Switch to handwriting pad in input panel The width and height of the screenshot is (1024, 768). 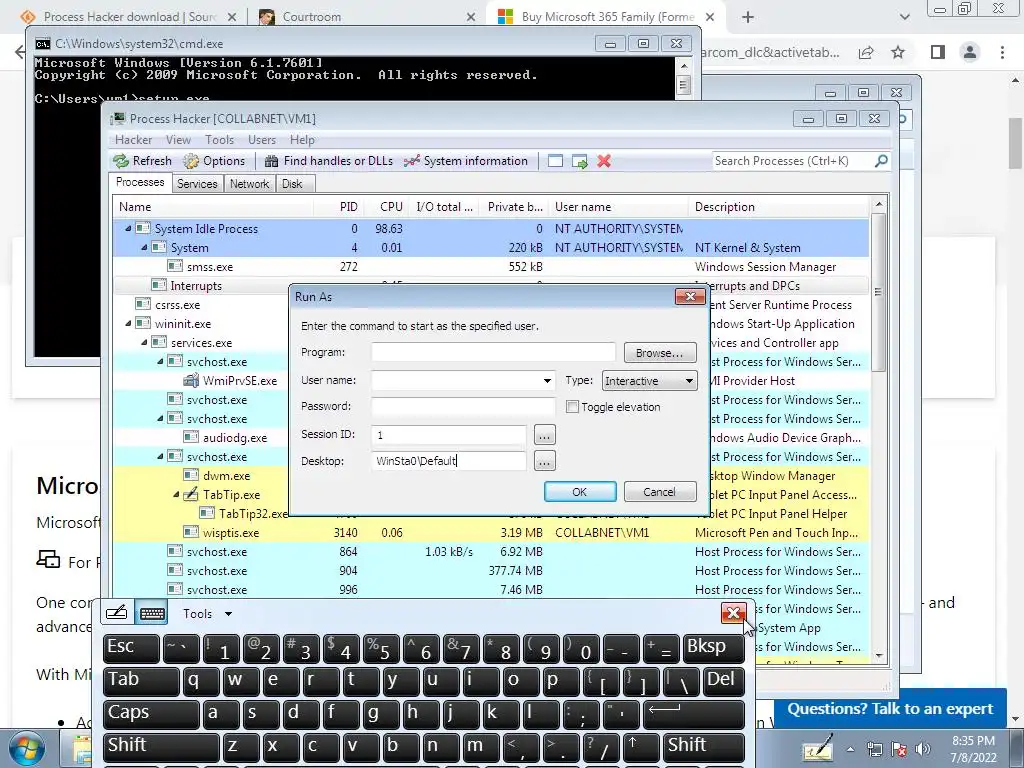[x=116, y=613]
